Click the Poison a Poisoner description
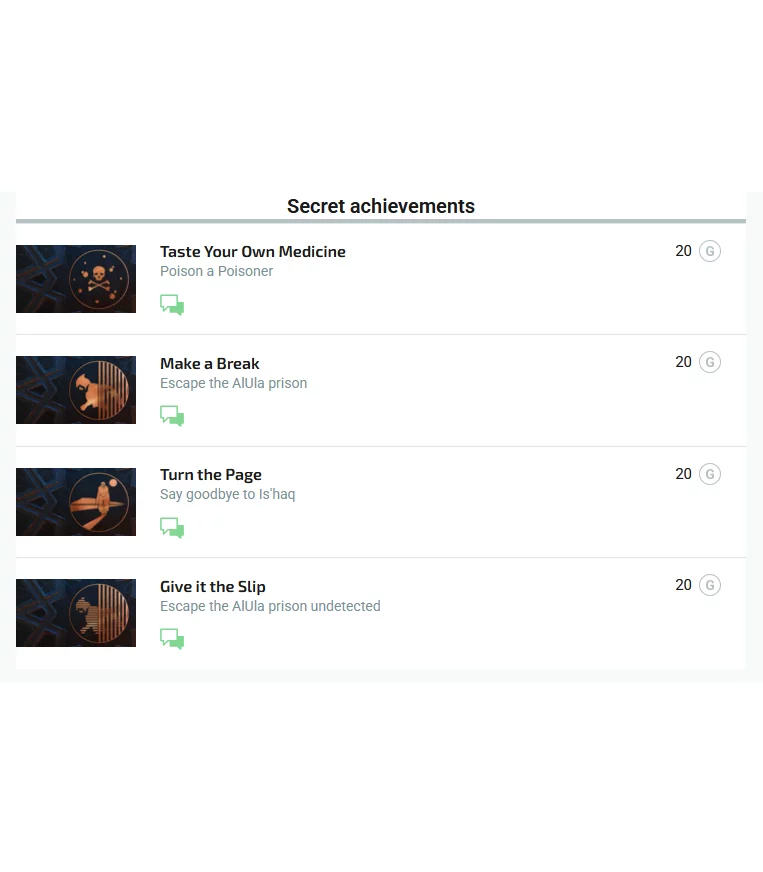This screenshot has height=872, width=763. coord(216,271)
